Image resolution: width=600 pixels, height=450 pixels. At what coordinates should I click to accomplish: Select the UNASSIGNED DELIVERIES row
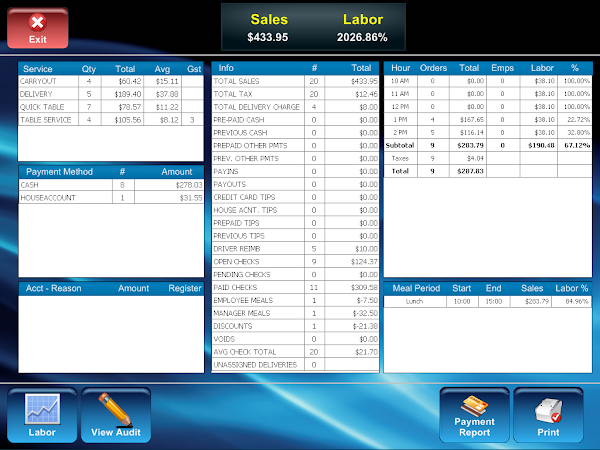pyautogui.click(x=295, y=365)
